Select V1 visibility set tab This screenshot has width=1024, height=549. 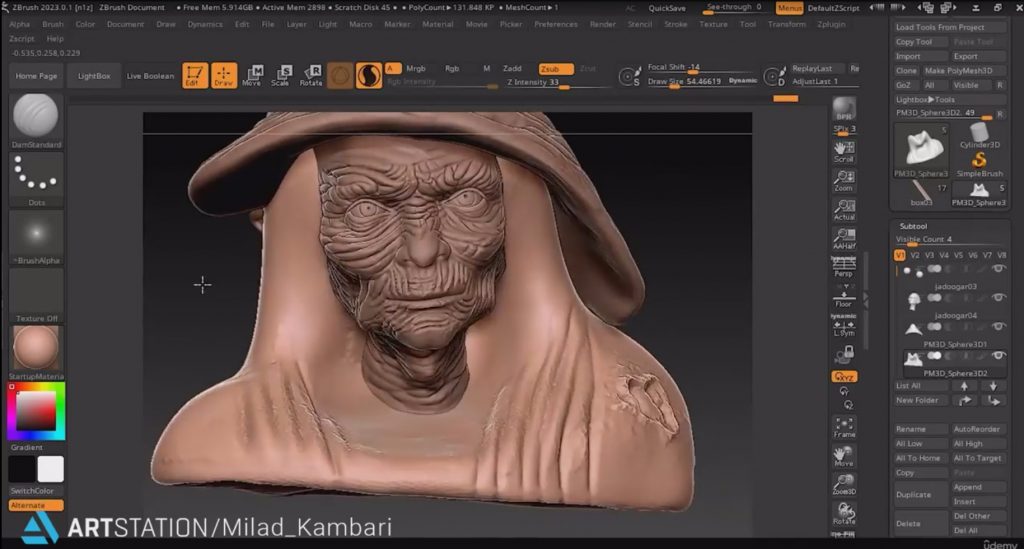pyautogui.click(x=900, y=255)
